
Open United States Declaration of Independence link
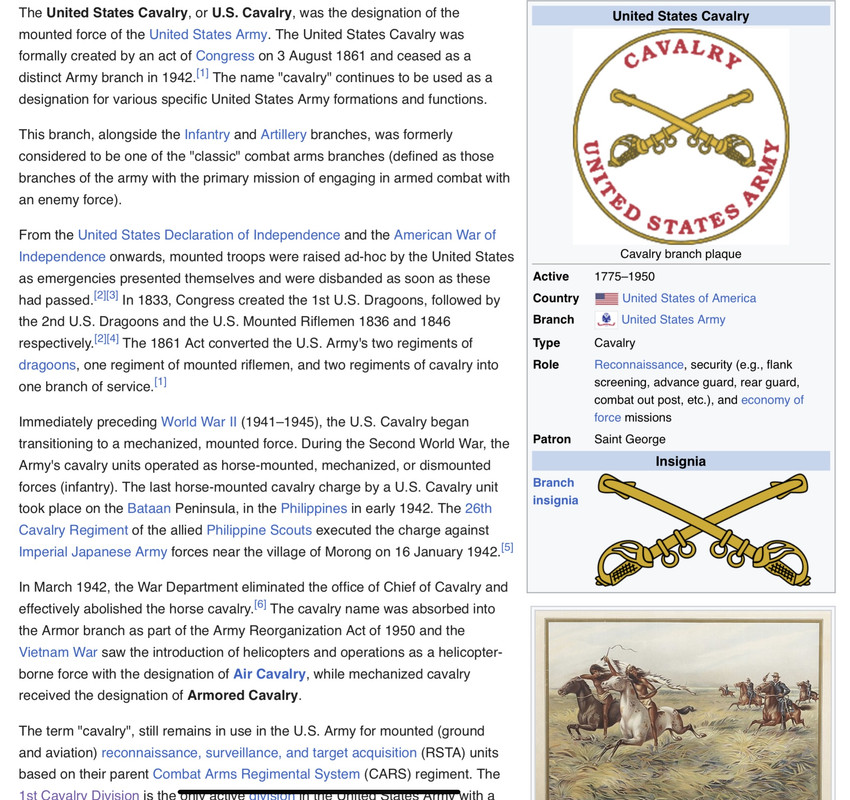209,235
